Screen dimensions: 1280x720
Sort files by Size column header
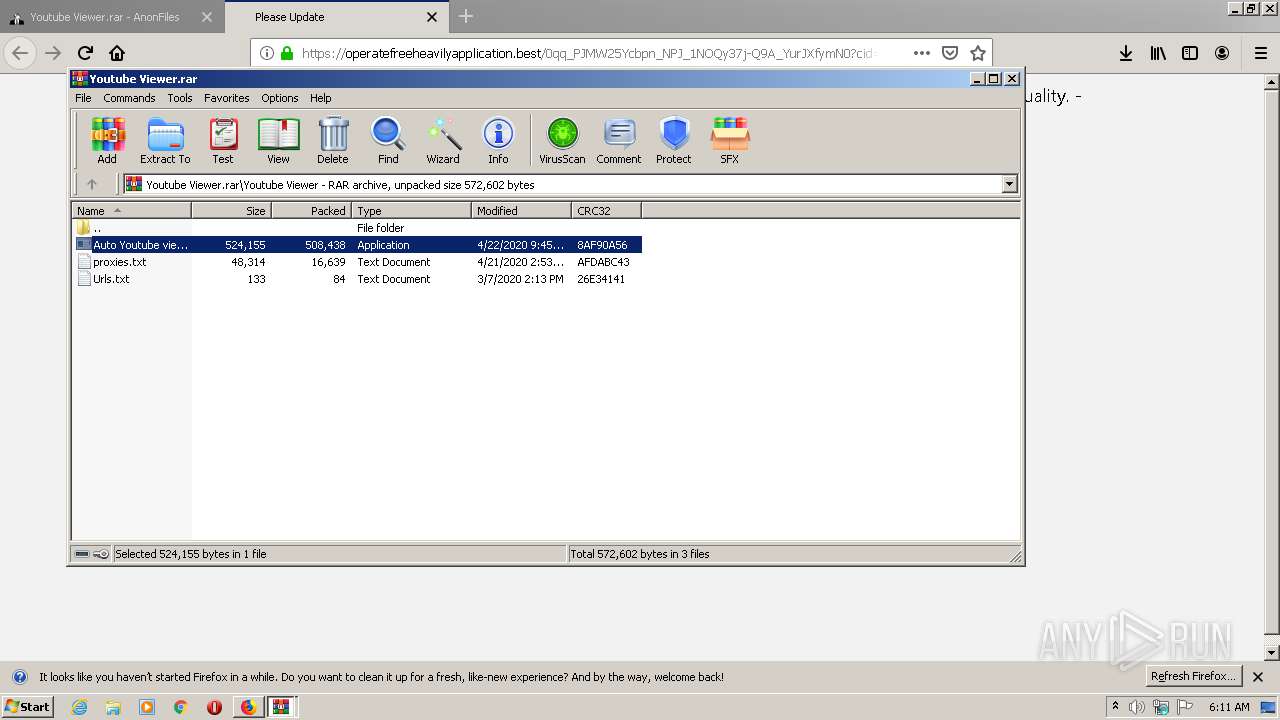pos(231,211)
